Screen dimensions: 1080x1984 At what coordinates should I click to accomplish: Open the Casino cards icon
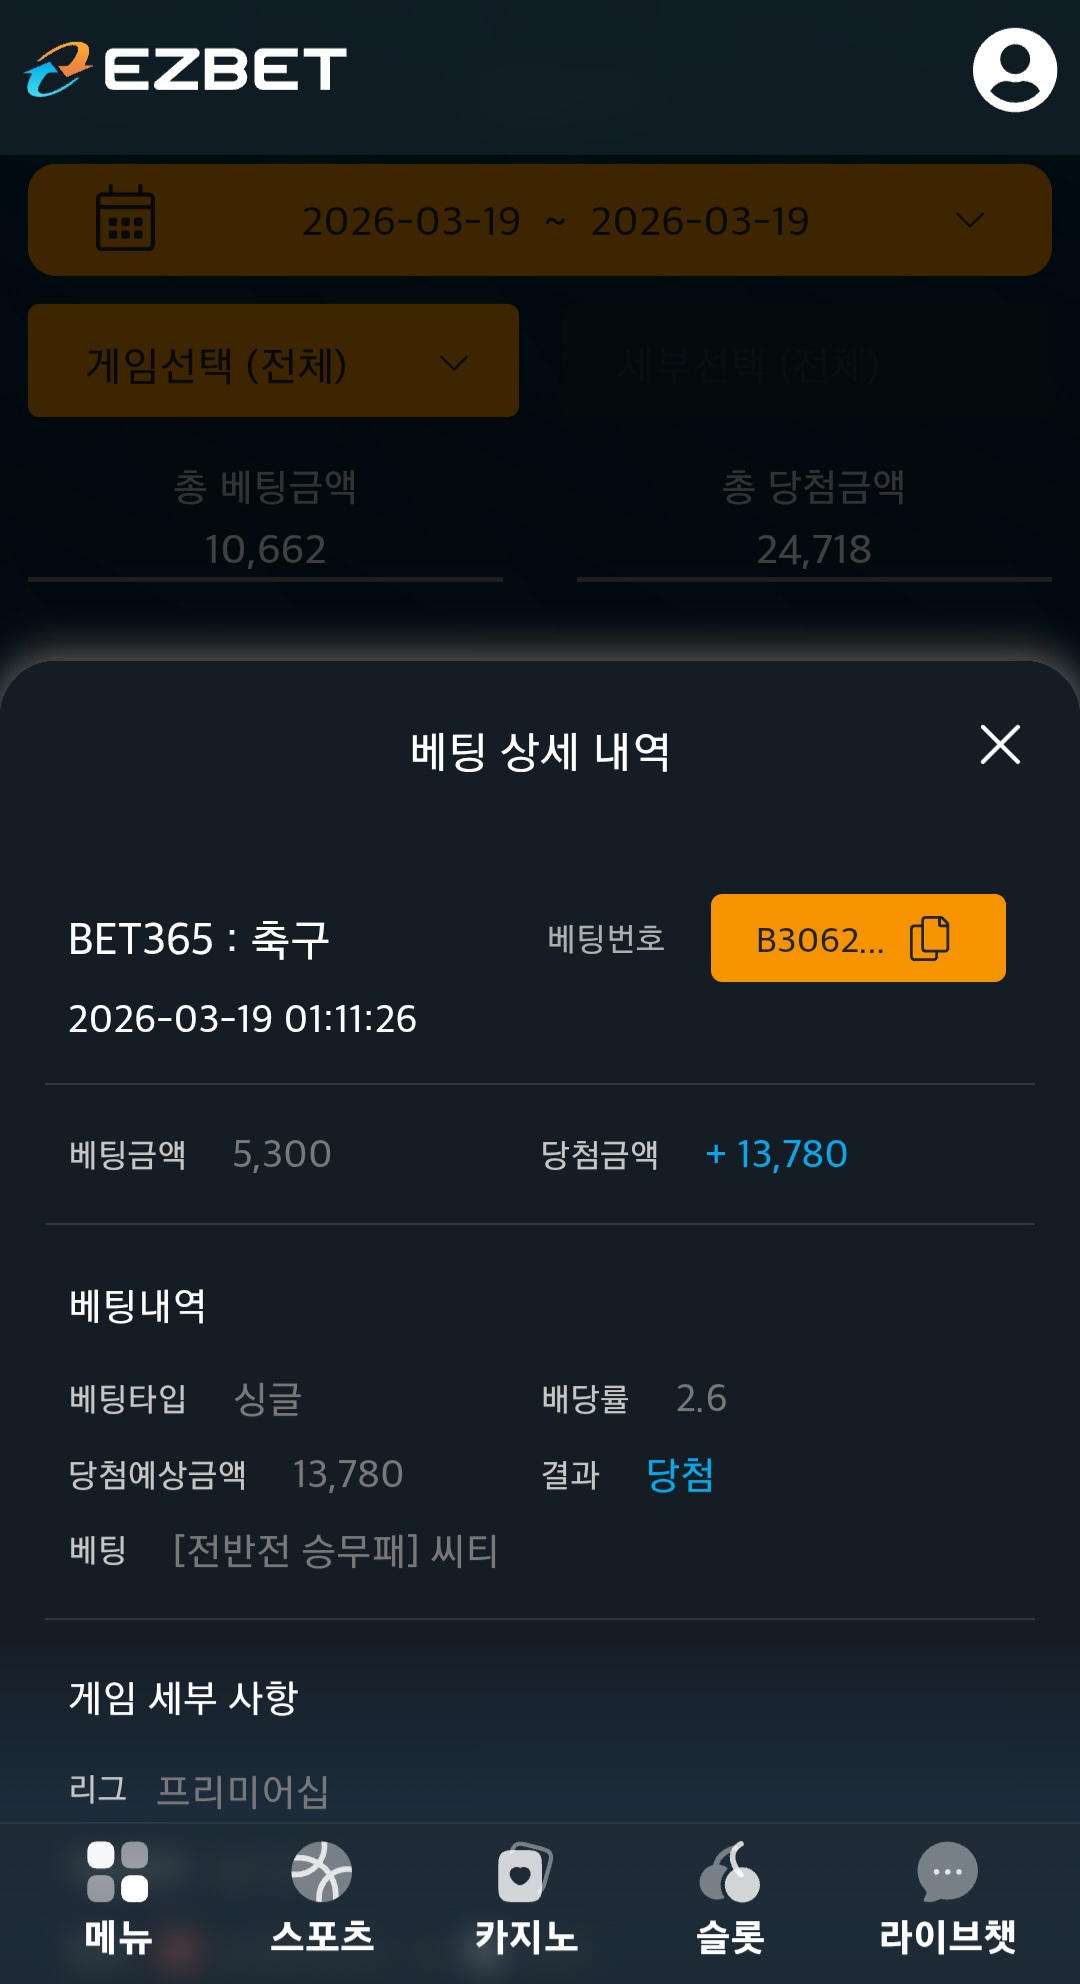[x=525, y=1871]
